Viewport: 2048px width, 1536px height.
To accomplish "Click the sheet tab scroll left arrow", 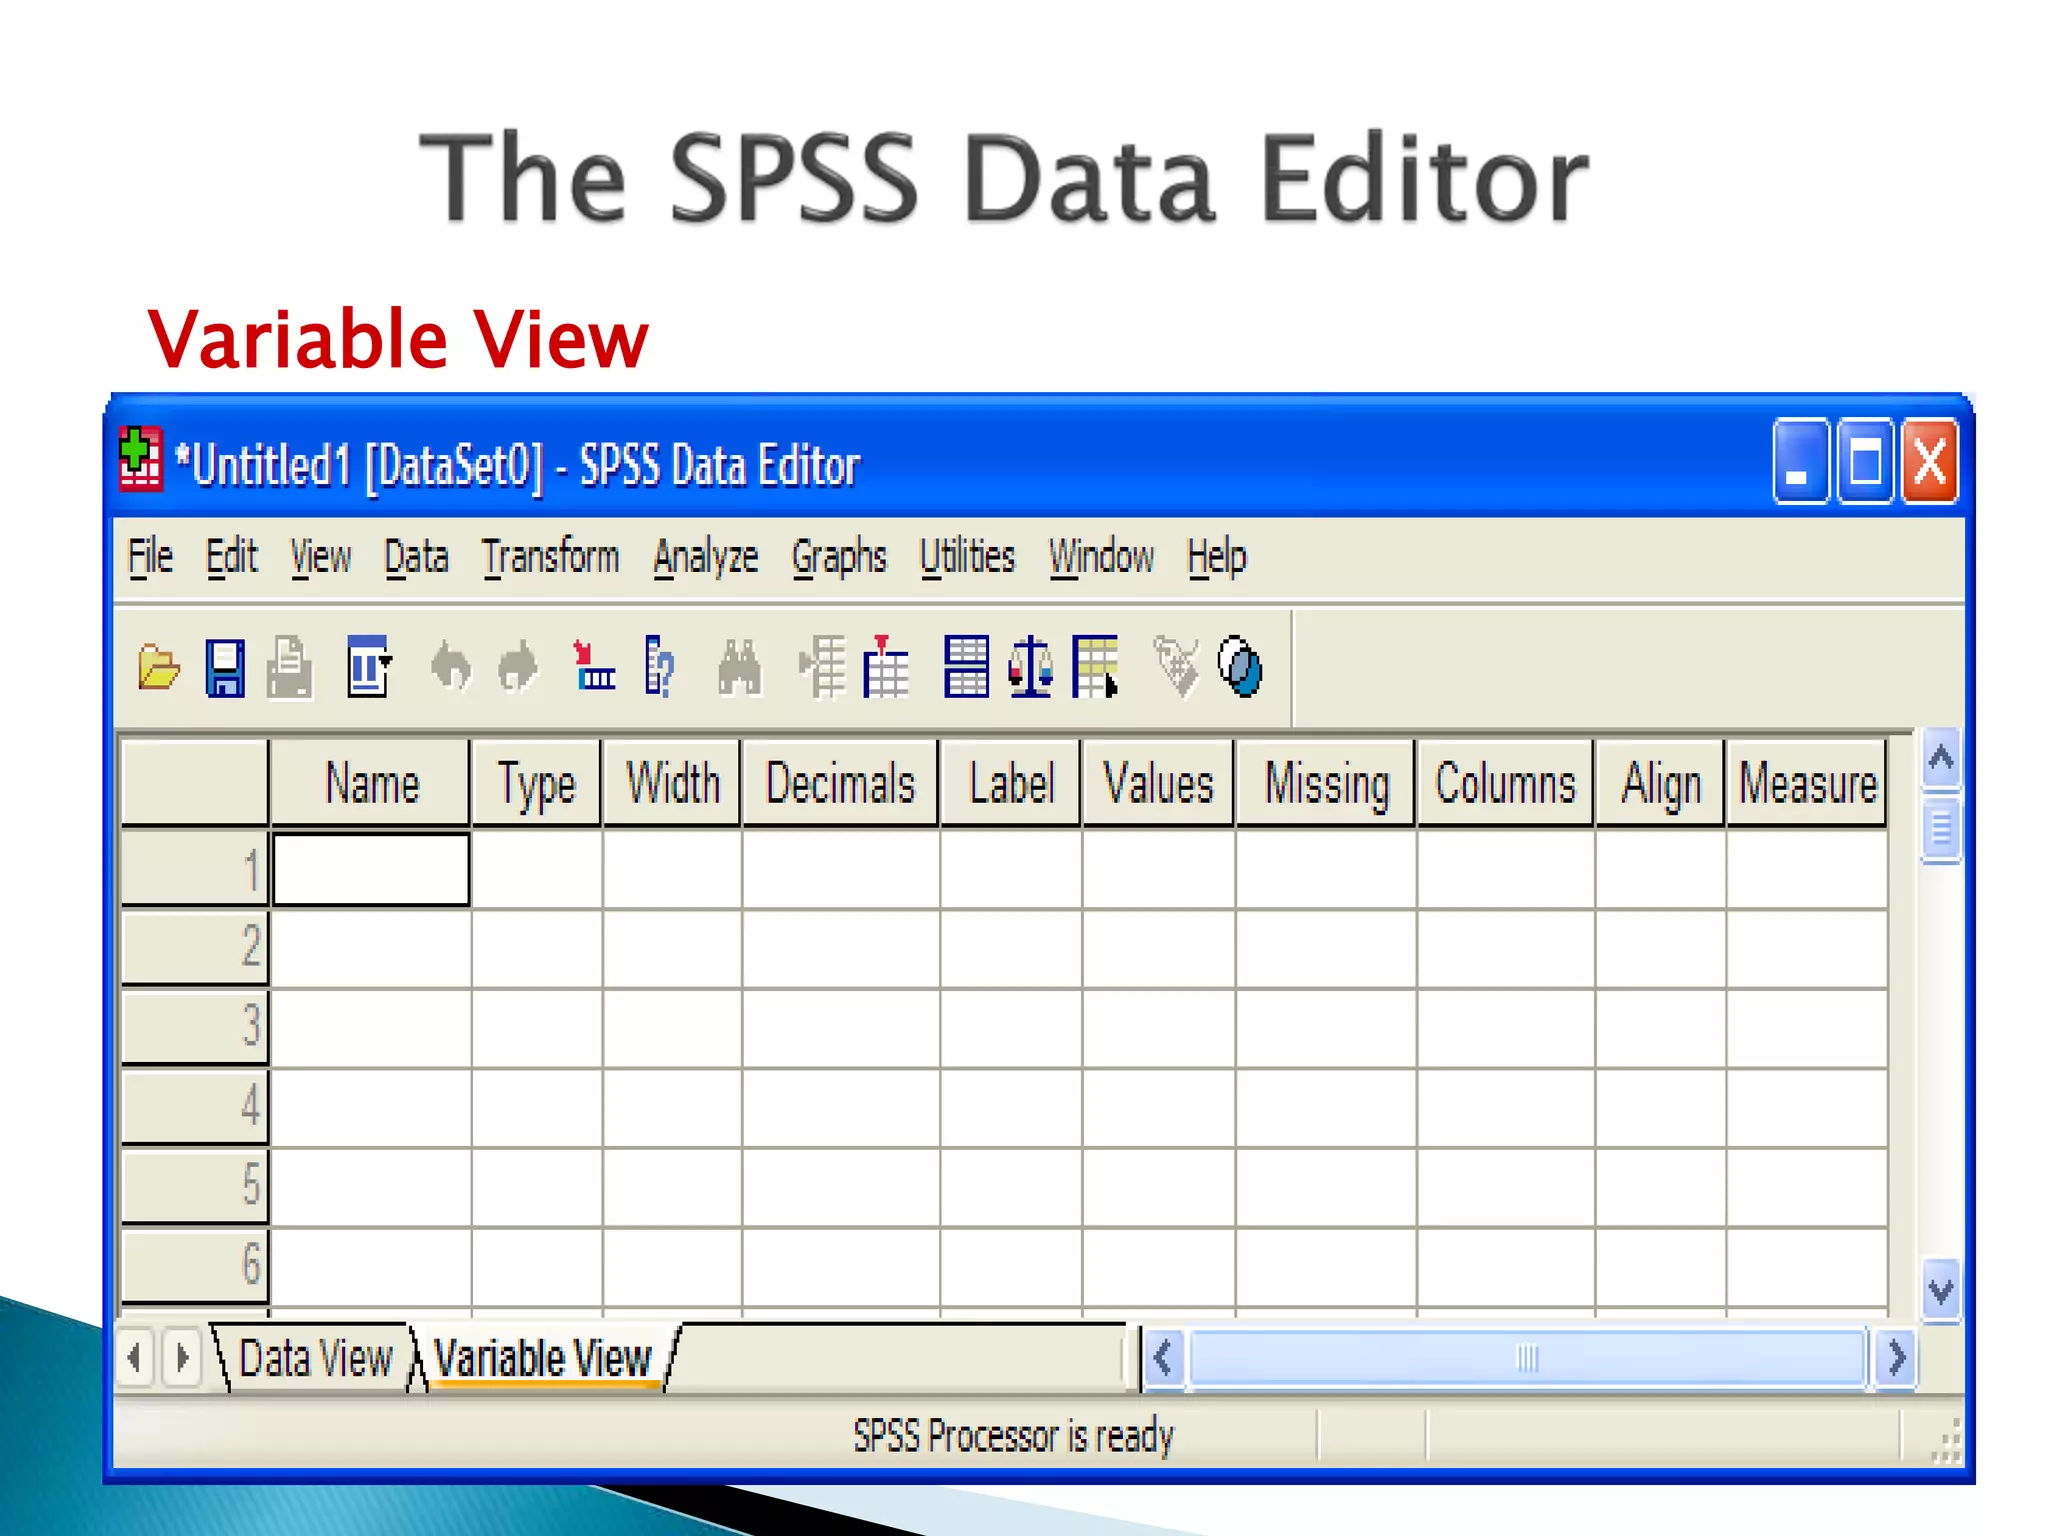I will point(135,1358).
